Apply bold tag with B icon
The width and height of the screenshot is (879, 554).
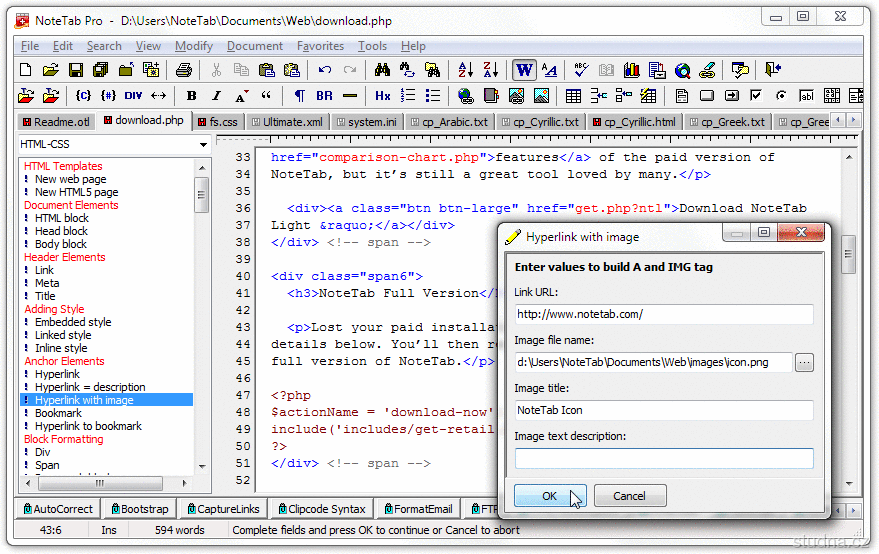pyautogui.click(x=191, y=96)
